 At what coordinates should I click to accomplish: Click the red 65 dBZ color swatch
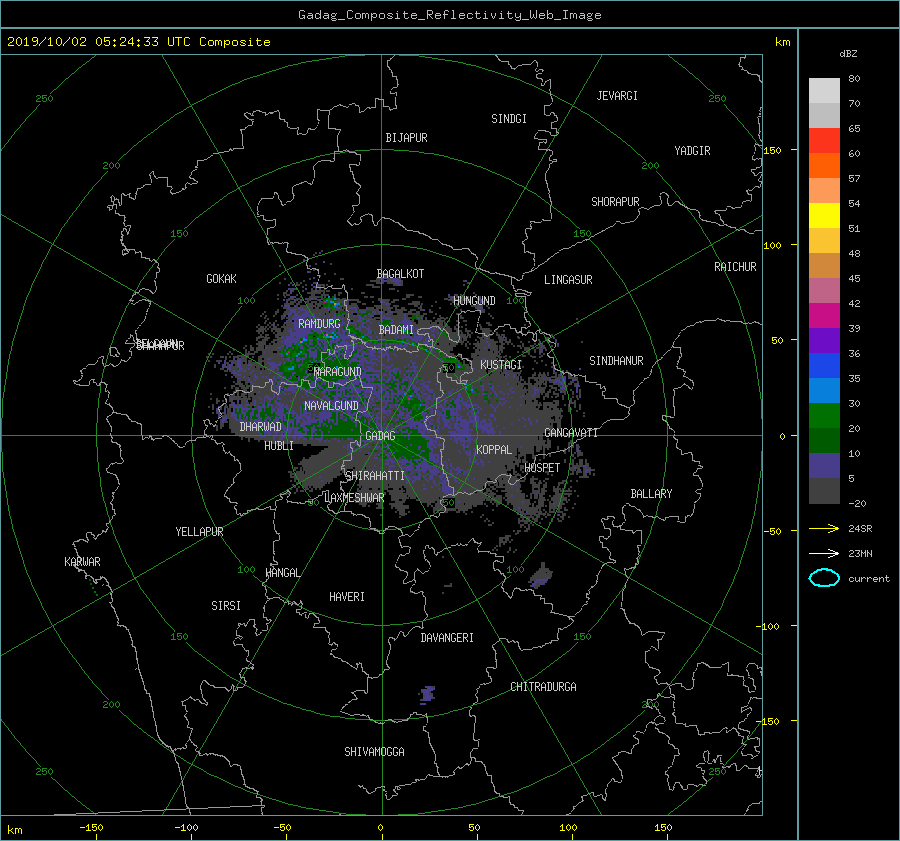coord(824,140)
